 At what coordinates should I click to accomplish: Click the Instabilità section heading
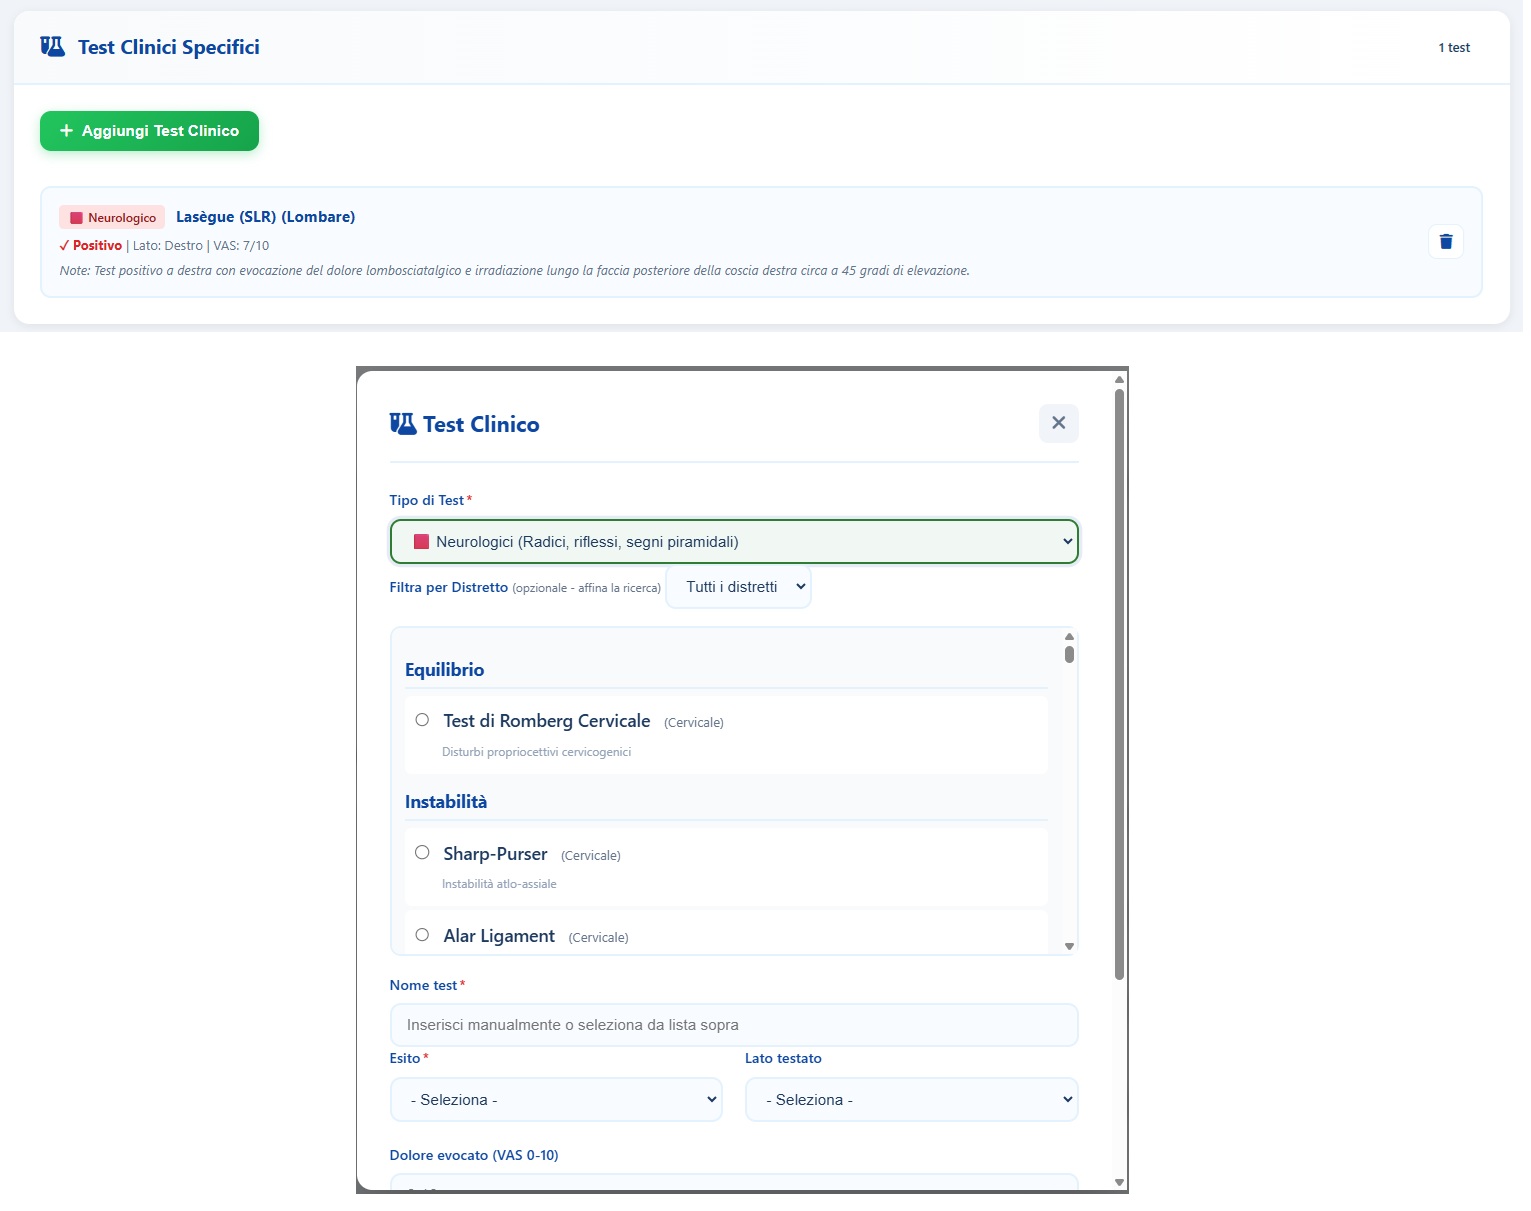446,801
